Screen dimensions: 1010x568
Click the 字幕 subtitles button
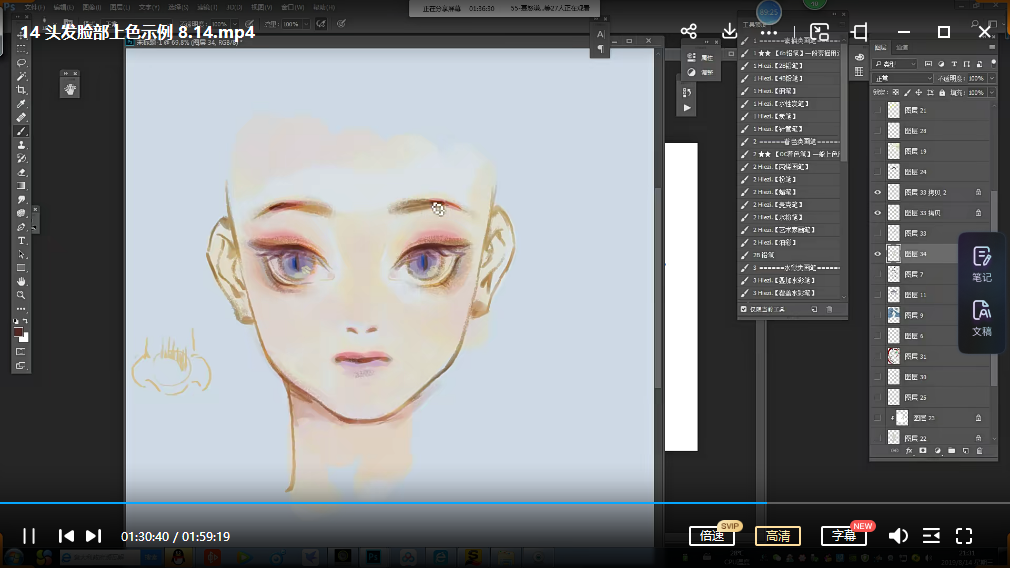tap(843, 536)
